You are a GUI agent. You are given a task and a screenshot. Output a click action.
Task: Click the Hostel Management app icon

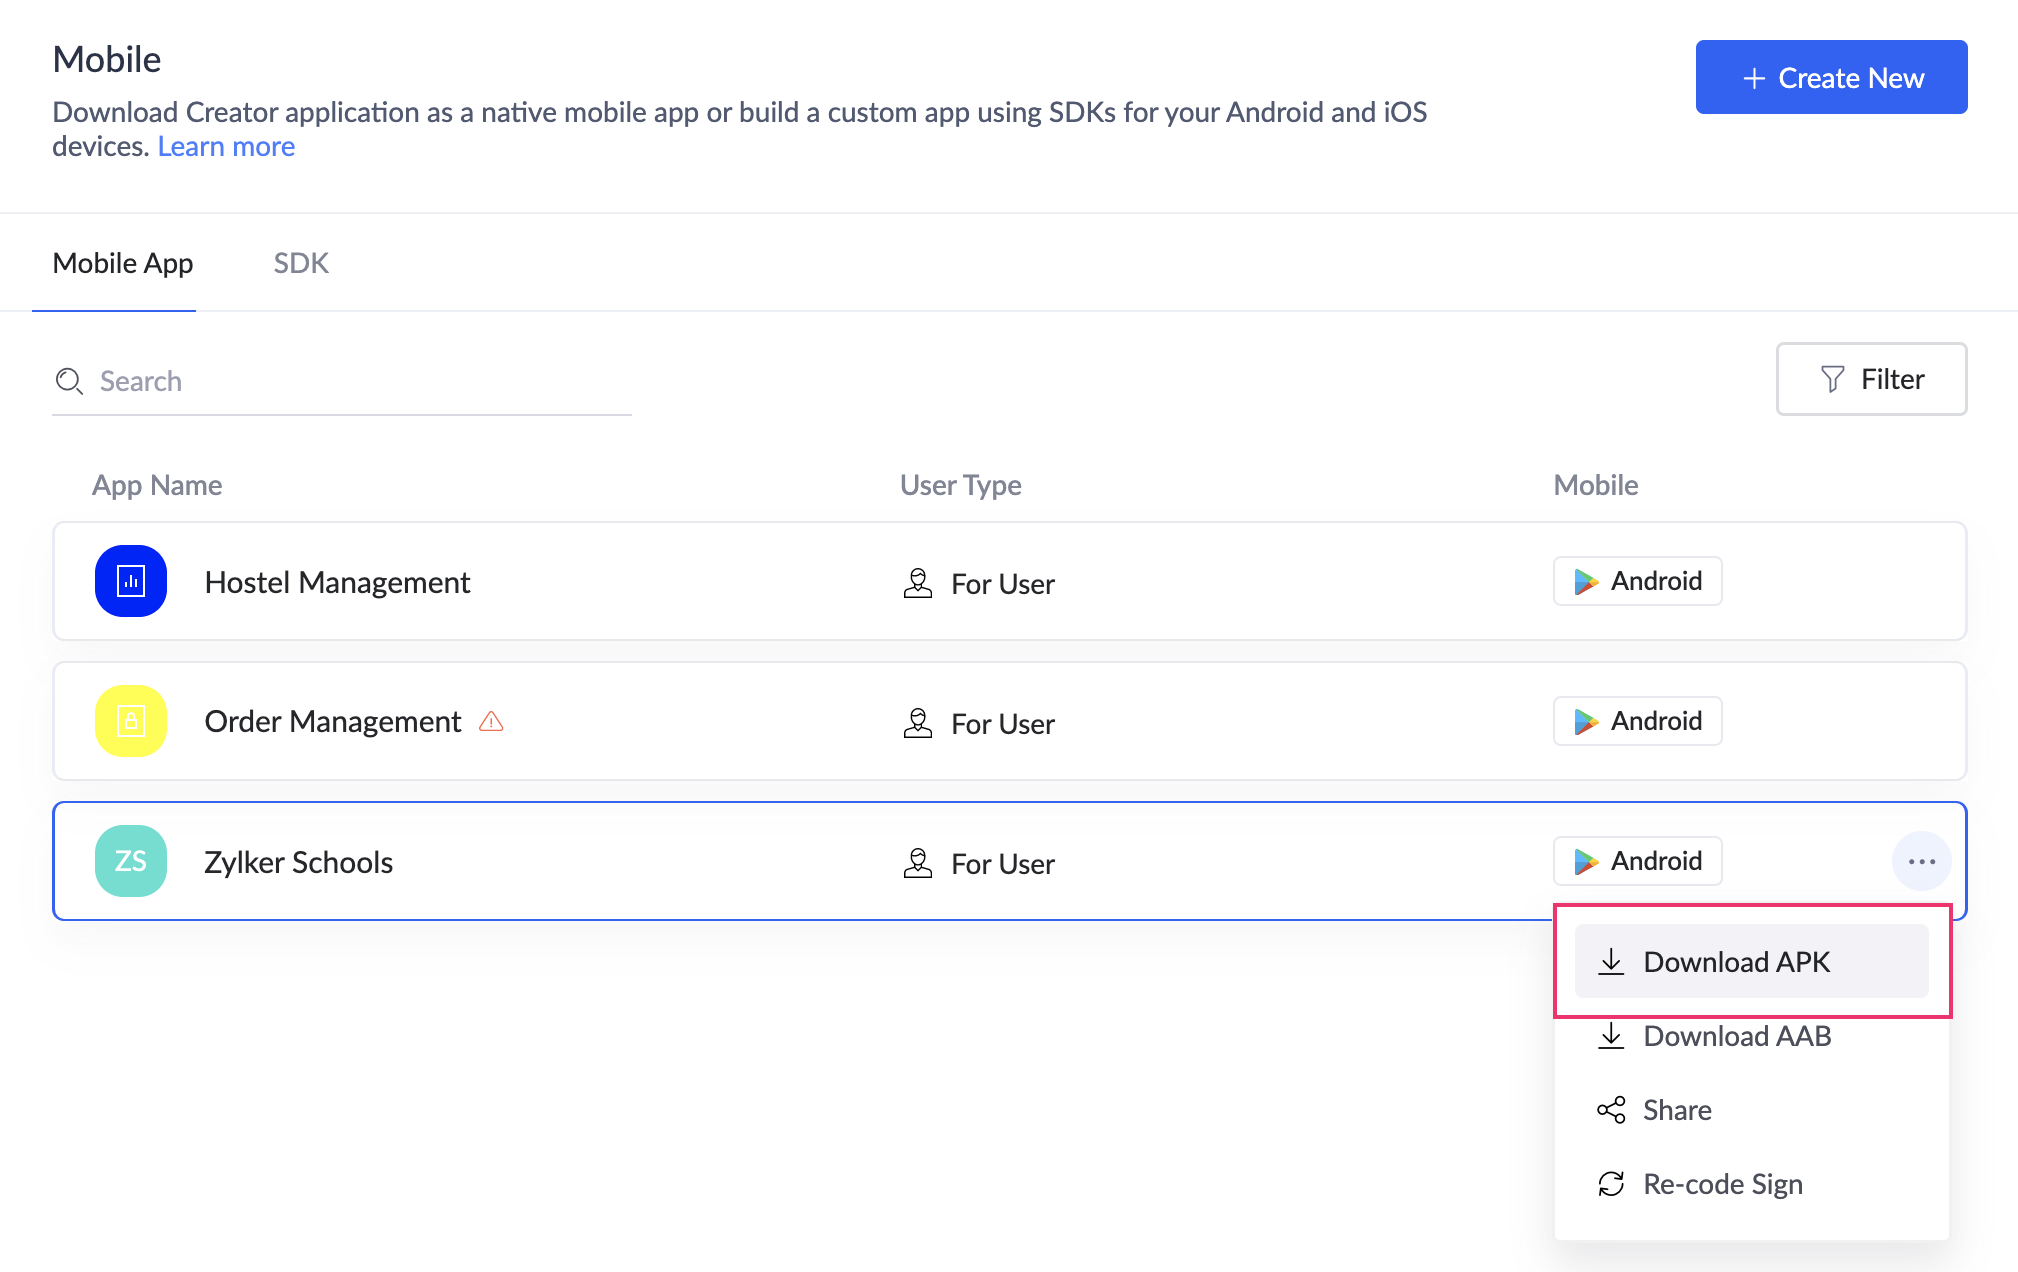tap(130, 581)
